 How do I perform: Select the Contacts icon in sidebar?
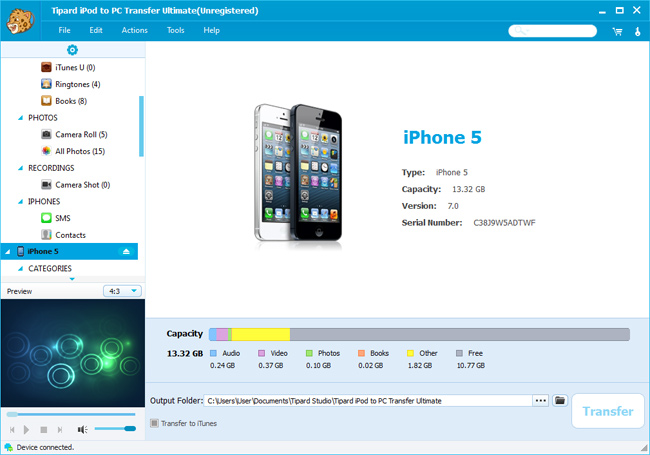point(46,235)
